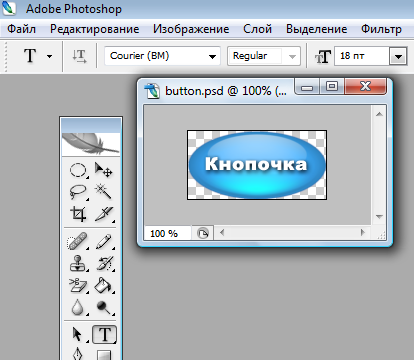This screenshot has height=360, width=414.
Task: Select the Move tool
Action: (x=103, y=170)
